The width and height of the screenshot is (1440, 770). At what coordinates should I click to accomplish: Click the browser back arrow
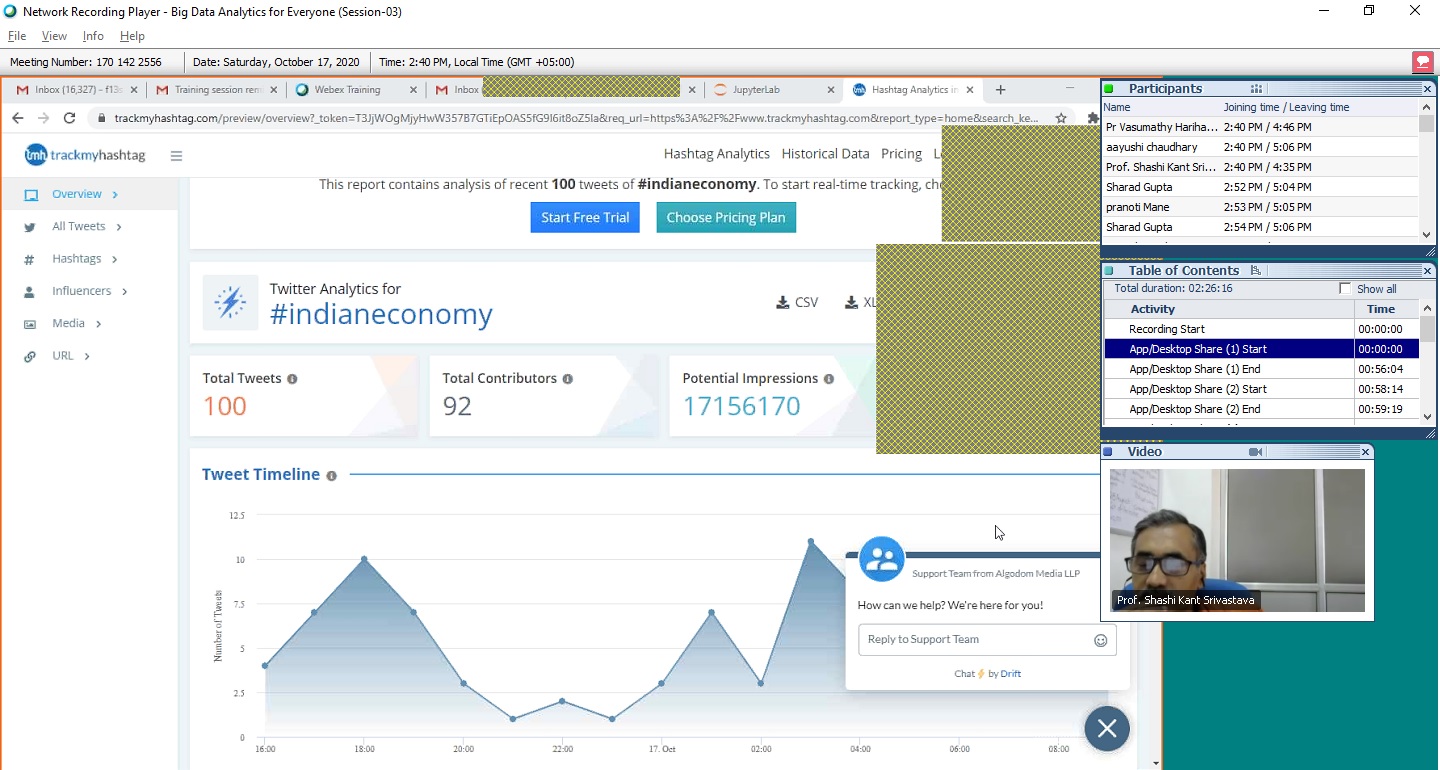[18, 118]
